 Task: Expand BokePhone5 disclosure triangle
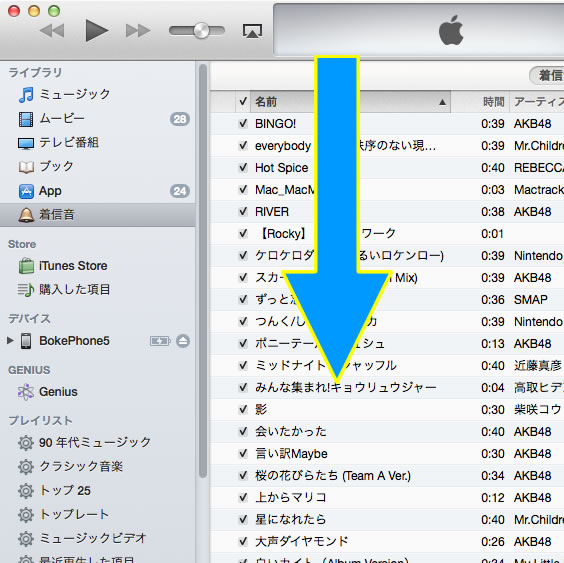point(10,340)
